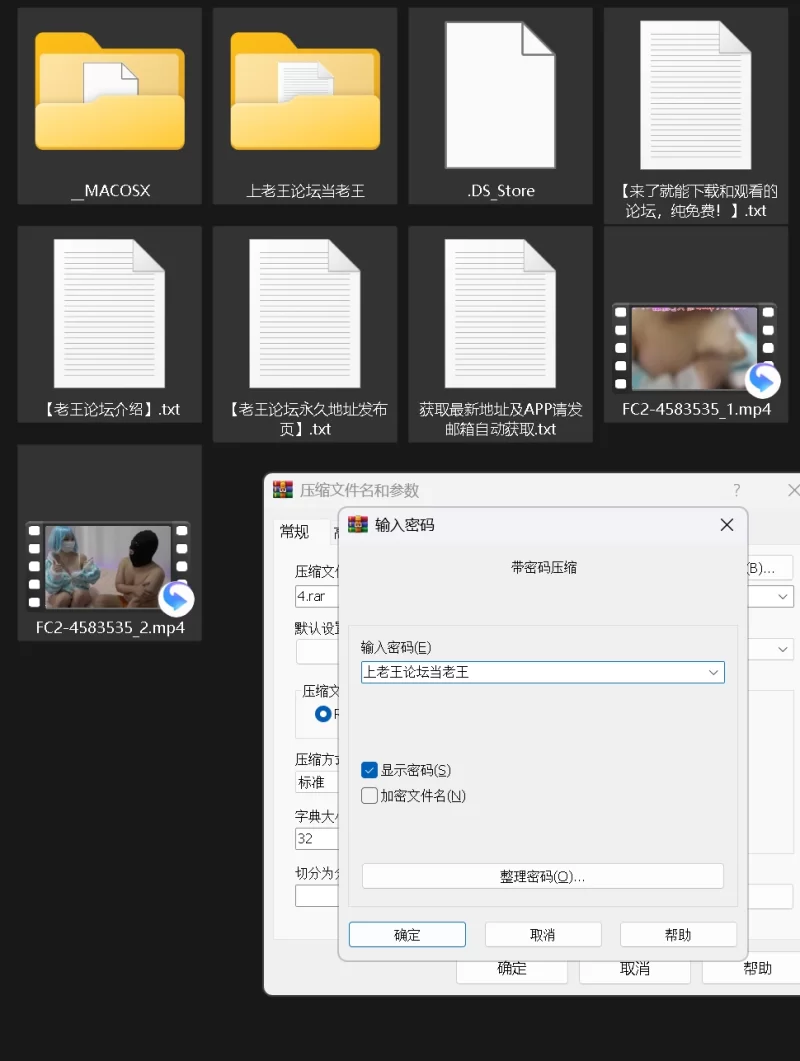Expand the archive name dropdown beside 4.rar
This screenshot has width=800, height=1061.
783,596
